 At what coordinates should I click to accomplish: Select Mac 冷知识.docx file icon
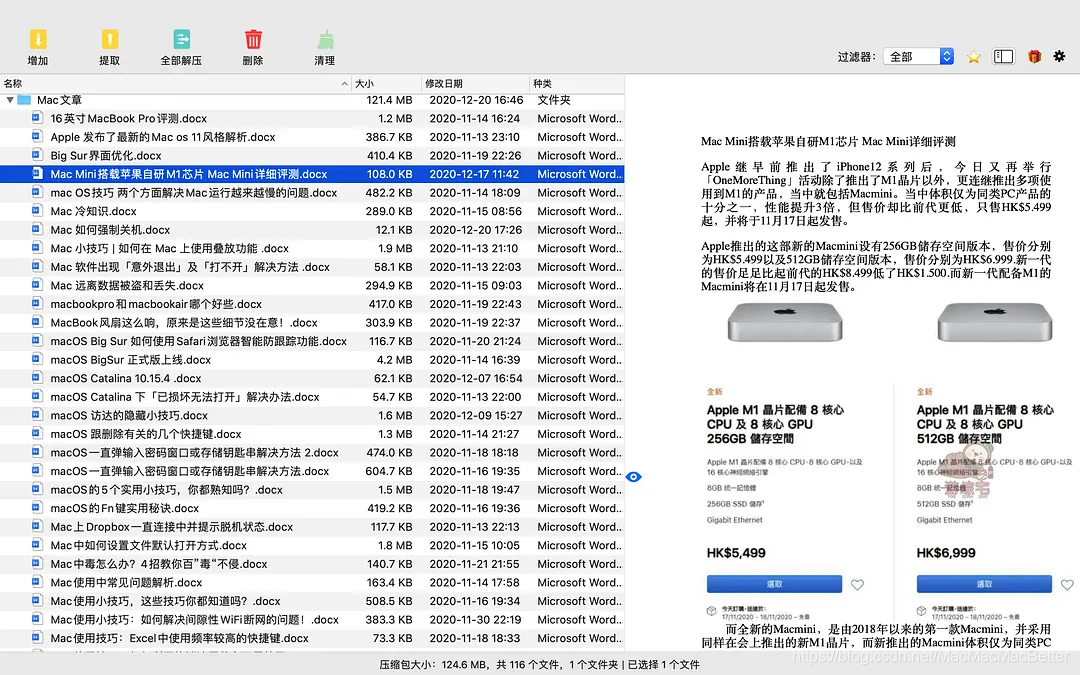pos(37,211)
